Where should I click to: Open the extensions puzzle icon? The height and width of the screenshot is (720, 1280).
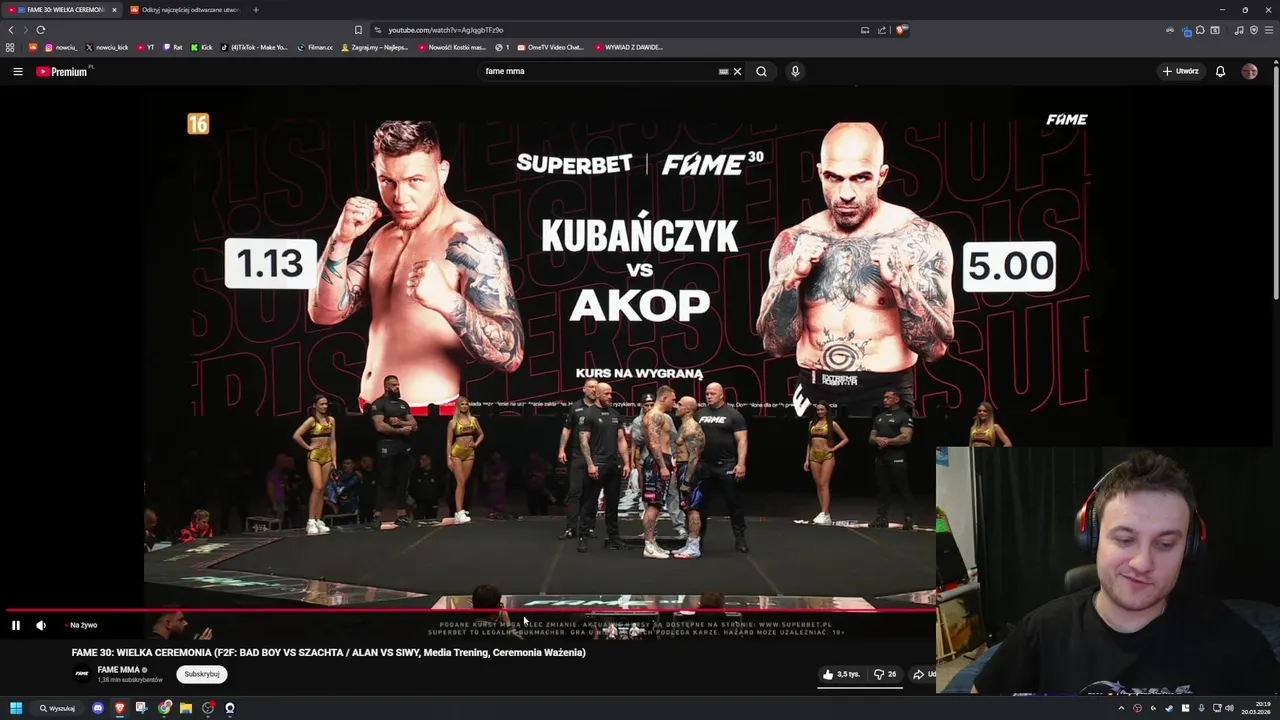[x=1200, y=31]
